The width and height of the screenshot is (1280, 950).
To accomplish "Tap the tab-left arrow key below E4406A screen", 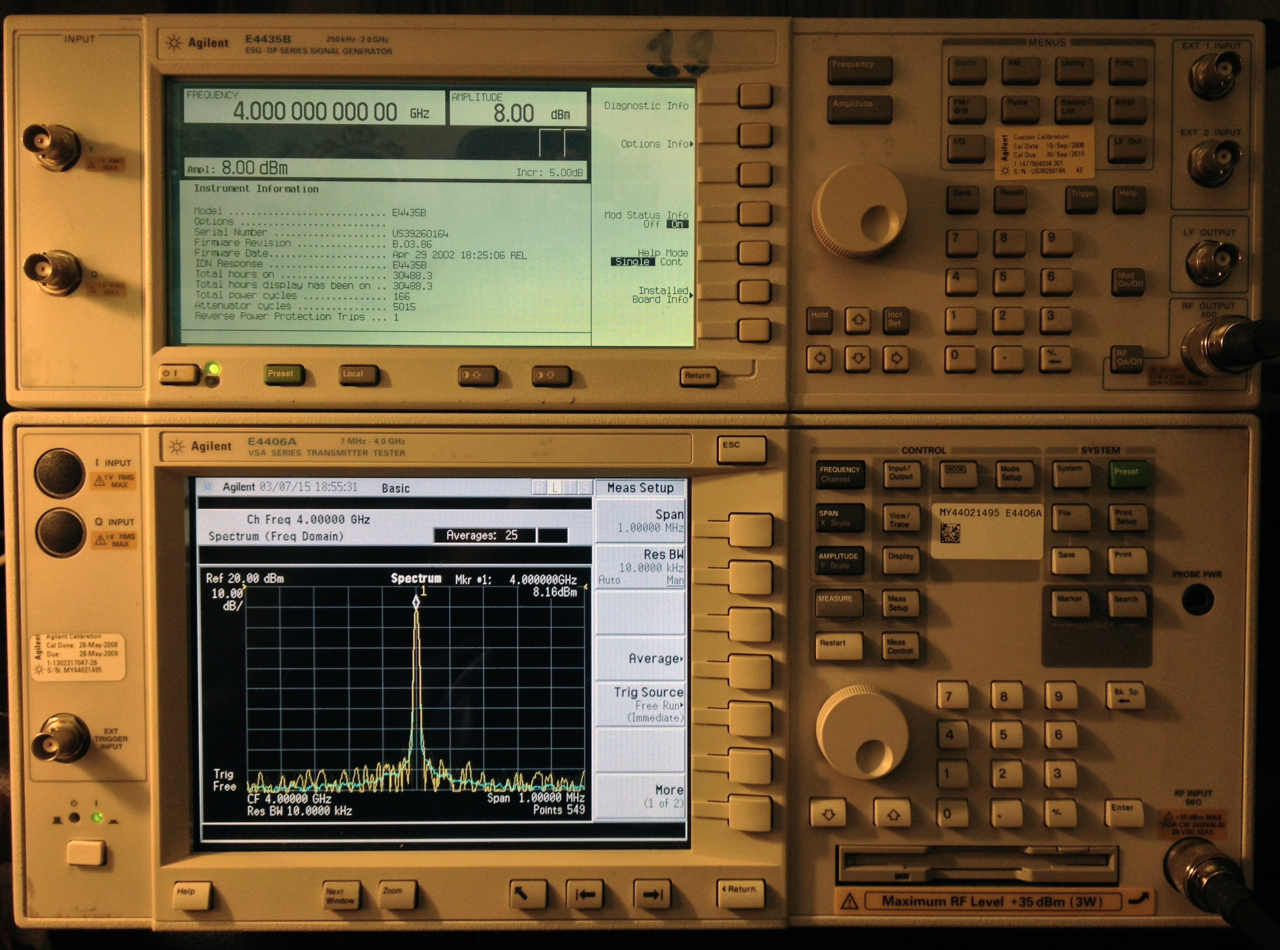I will click(x=585, y=893).
